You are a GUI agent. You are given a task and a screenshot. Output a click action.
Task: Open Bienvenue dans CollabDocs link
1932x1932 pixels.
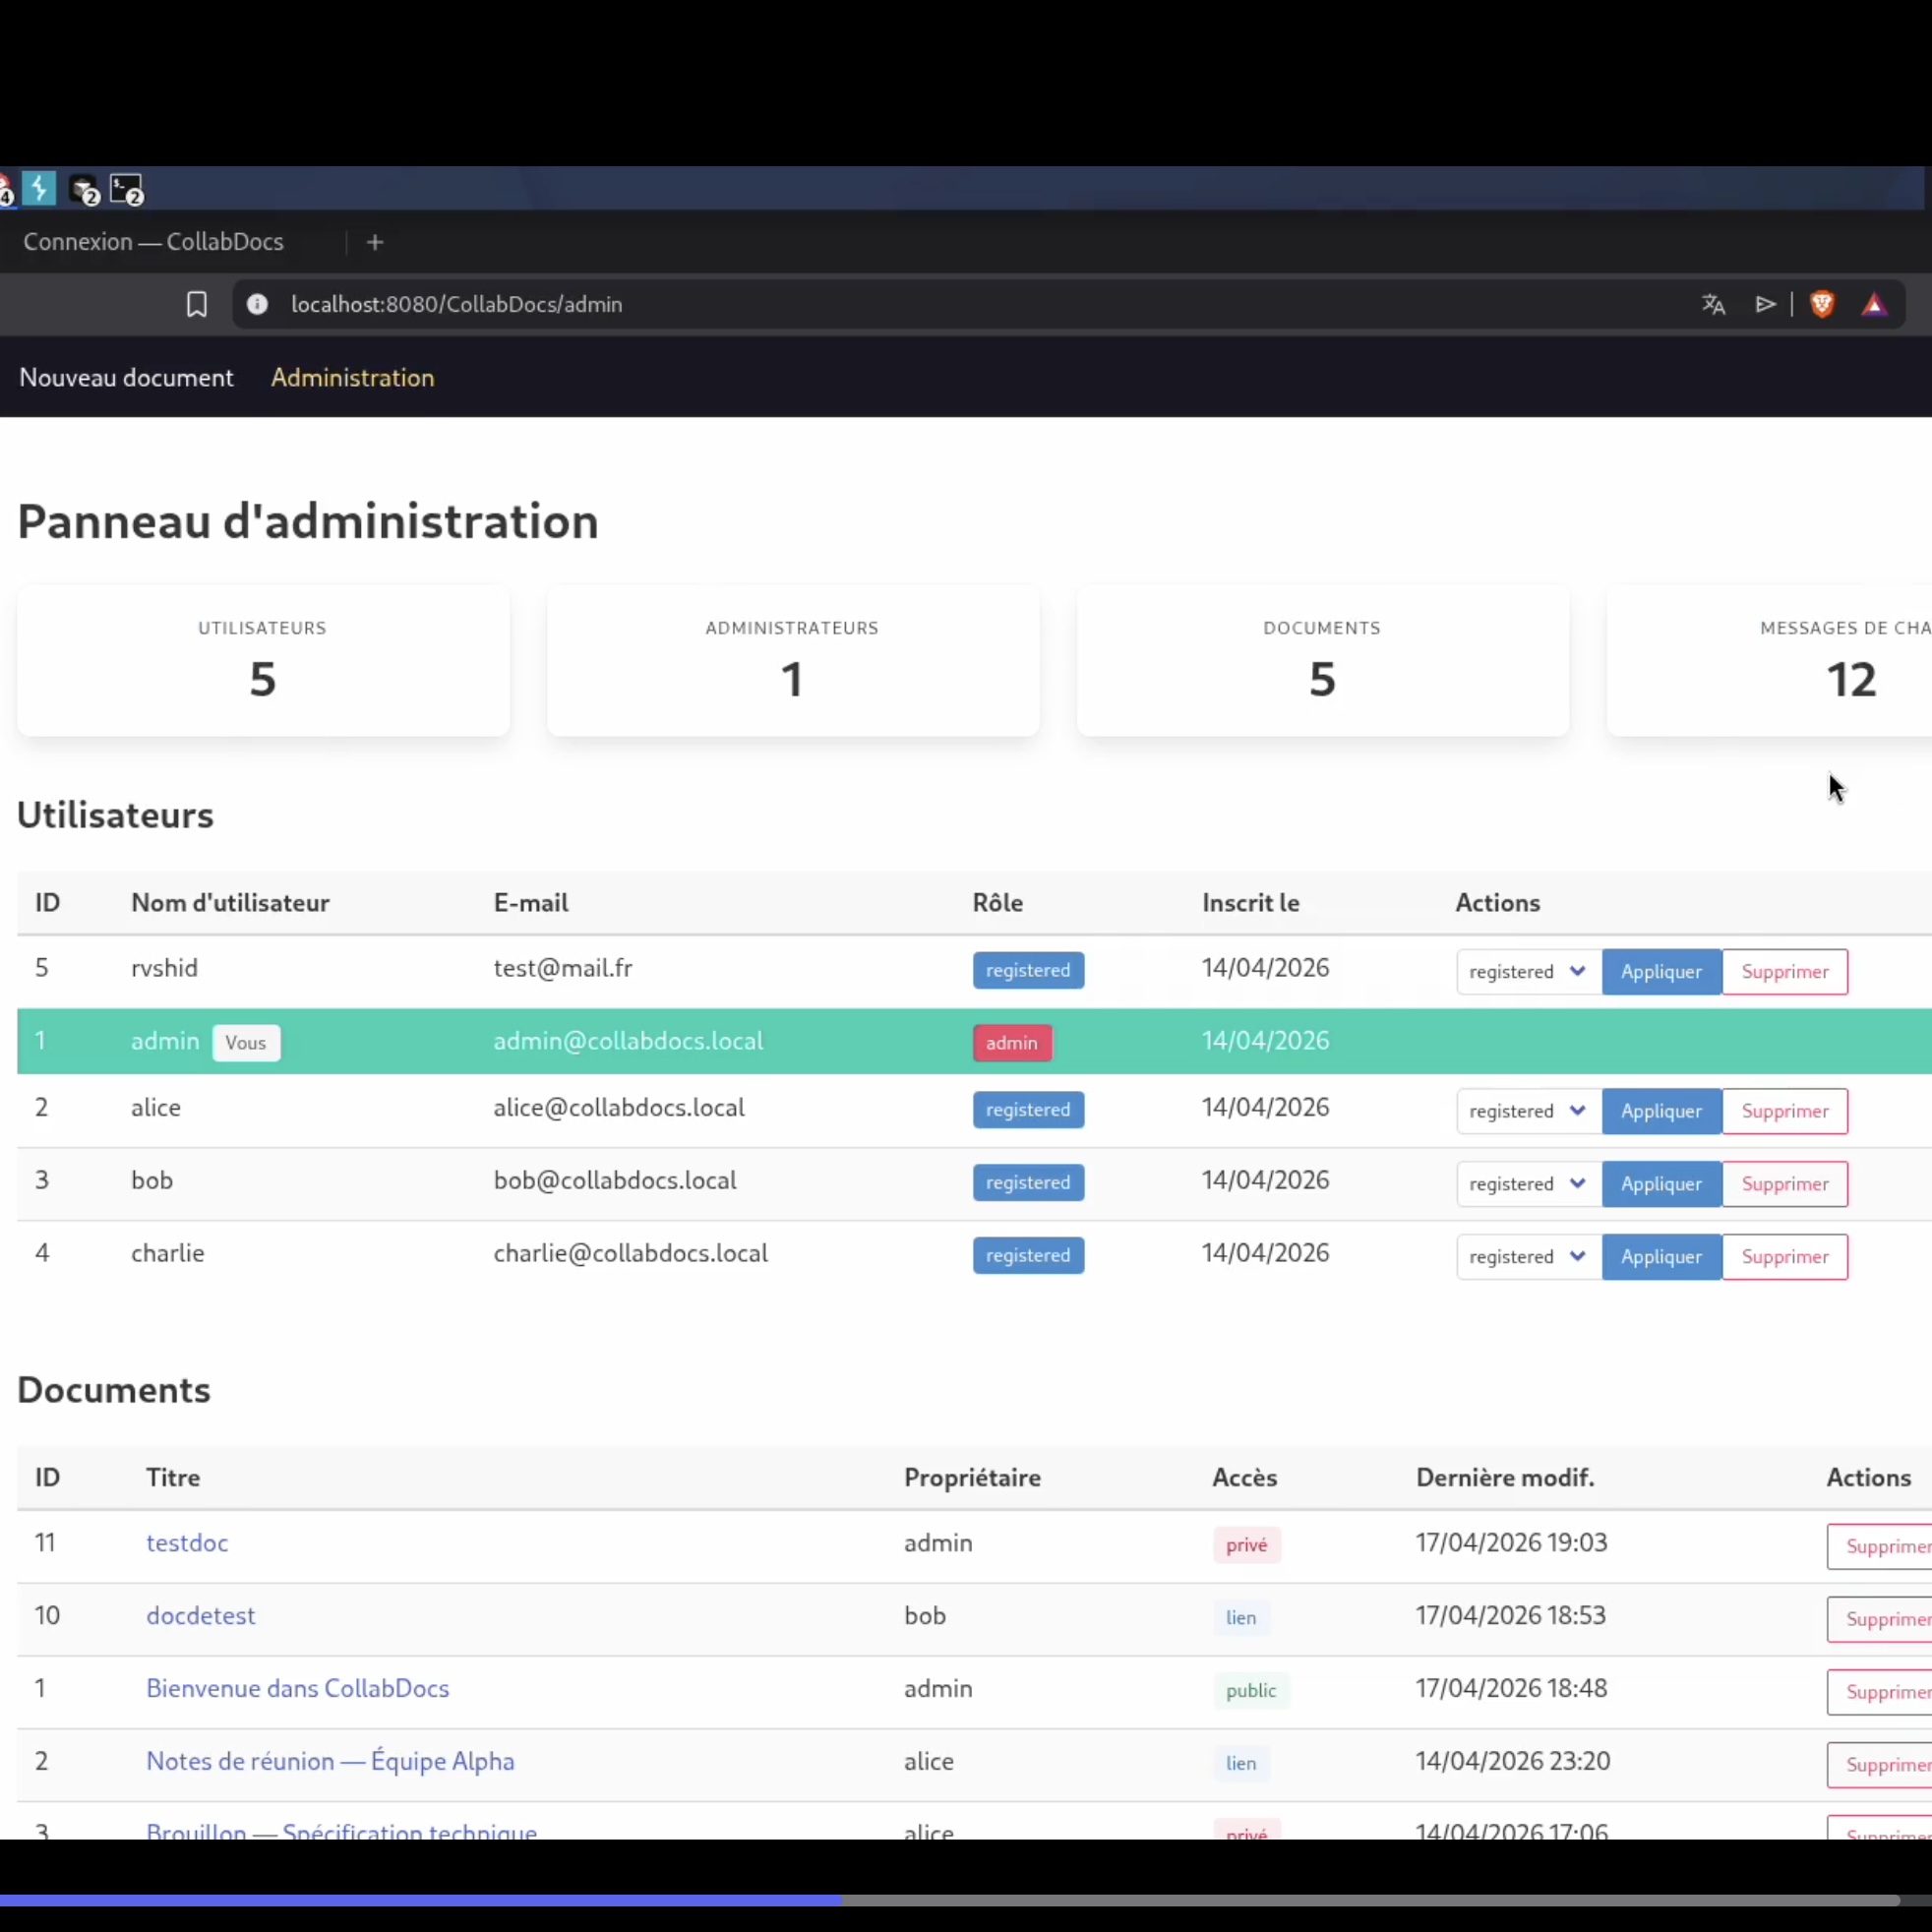(x=298, y=1689)
